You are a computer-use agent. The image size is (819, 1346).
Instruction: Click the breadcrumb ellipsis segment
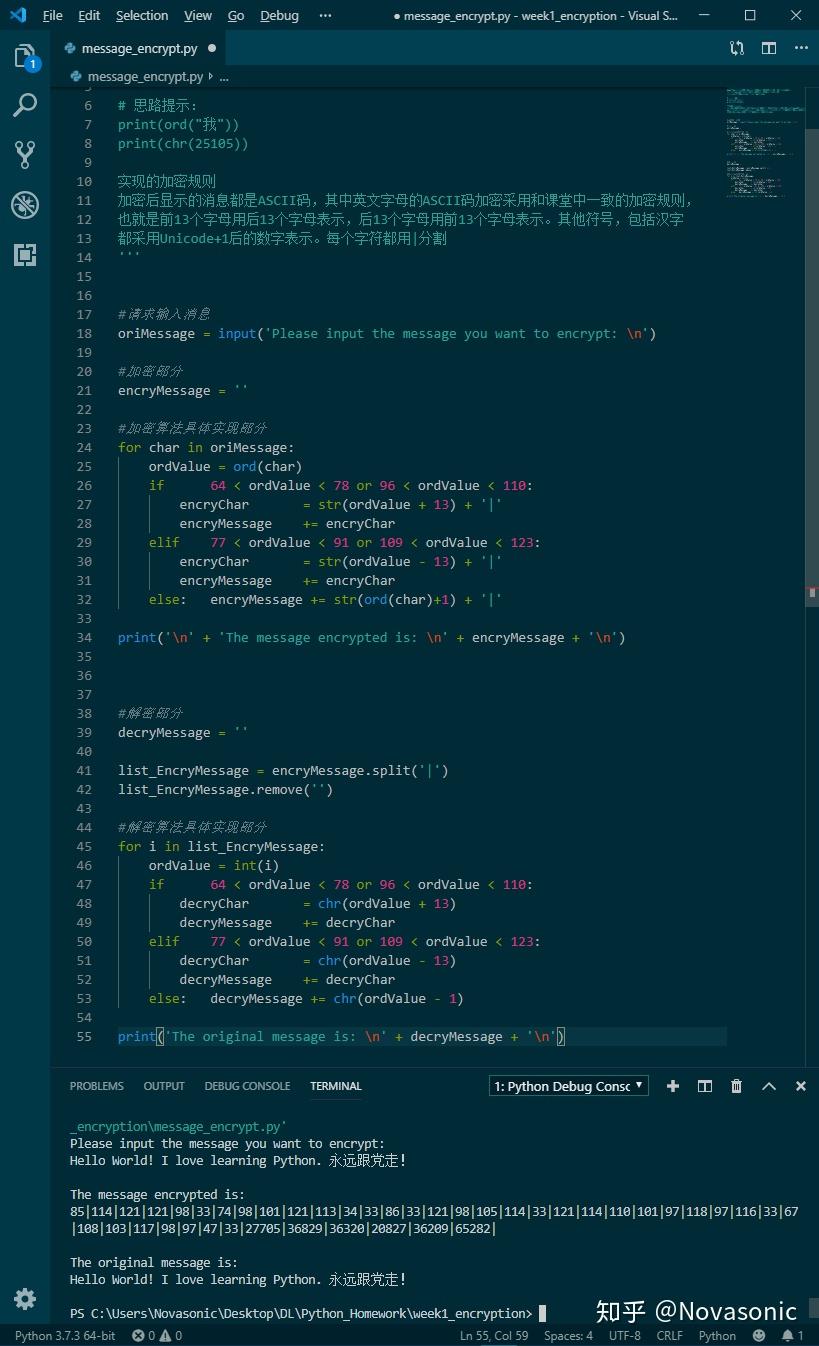coord(223,76)
